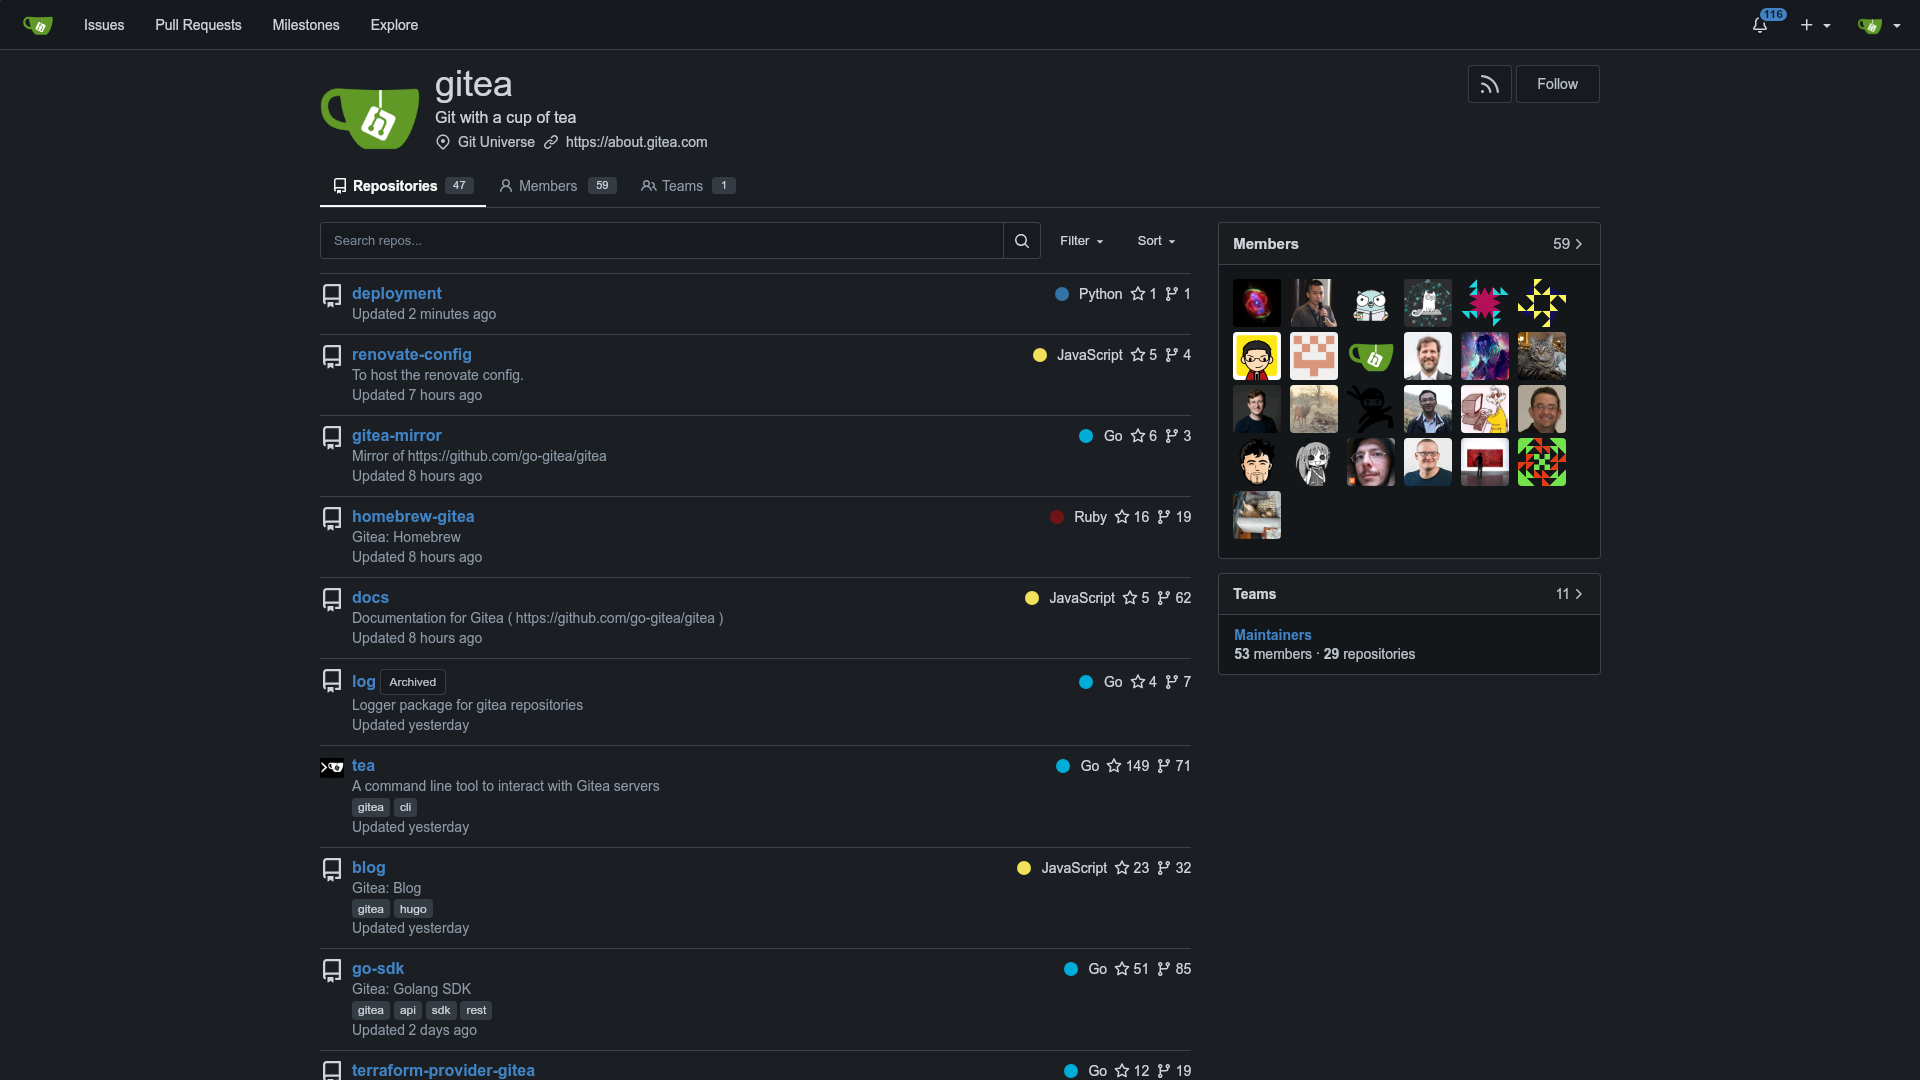Click the yellow JavaScript language dot on blog
The width and height of the screenshot is (1920, 1080).
tap(1024, 868)
